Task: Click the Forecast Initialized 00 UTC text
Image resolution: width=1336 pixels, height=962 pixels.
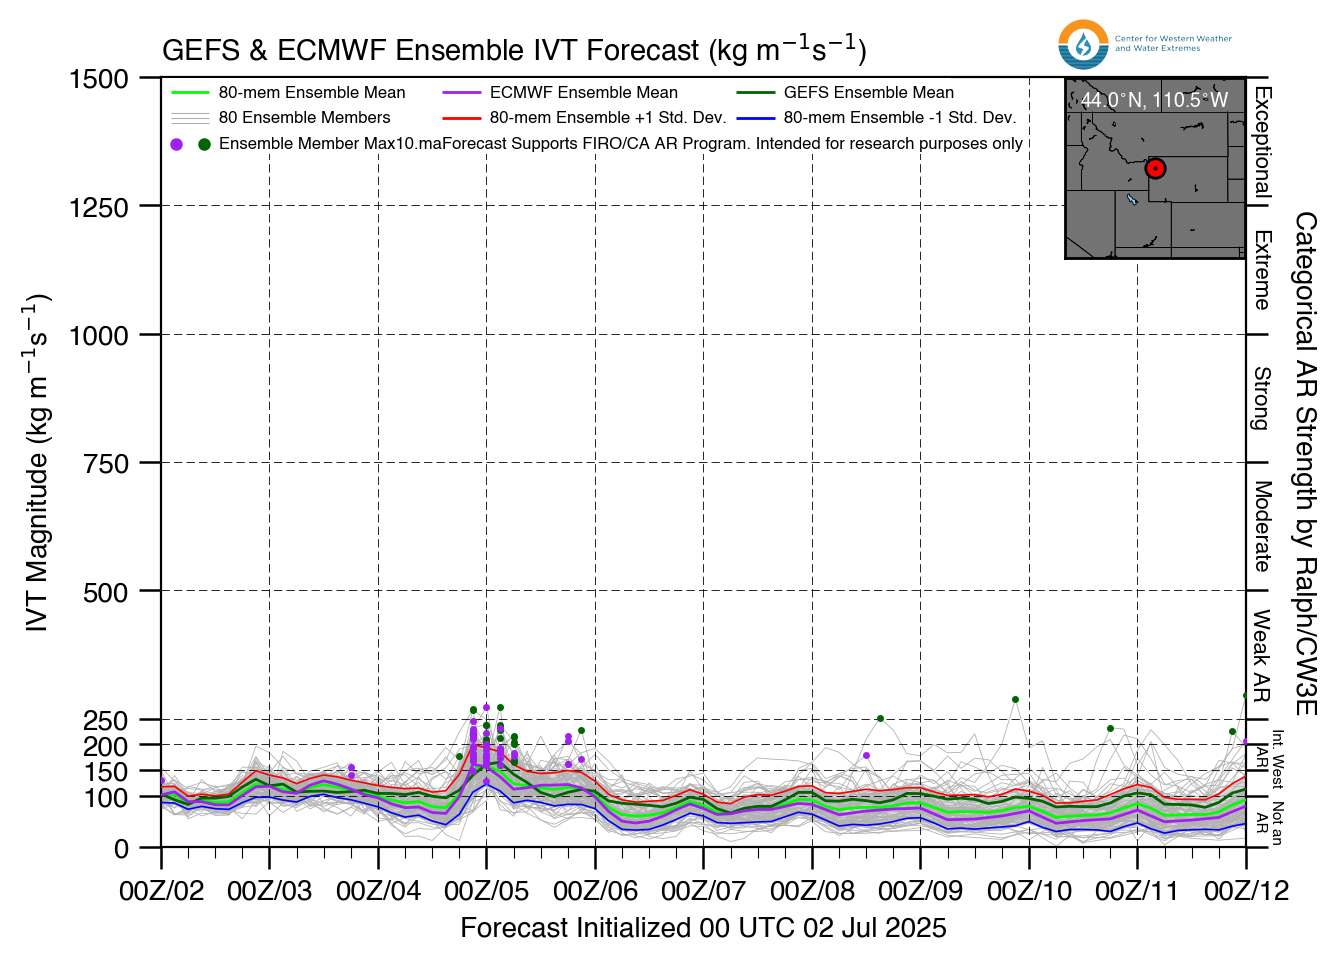Action: pos(629,928)
